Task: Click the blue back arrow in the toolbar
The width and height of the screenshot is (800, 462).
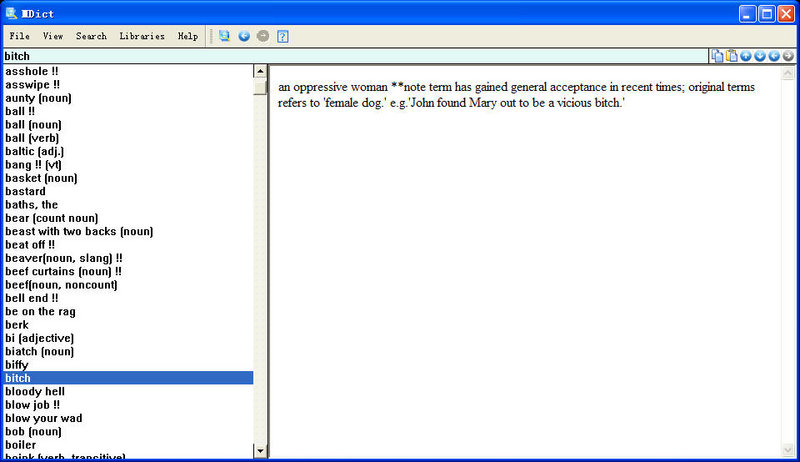Action: coord(244,36)
